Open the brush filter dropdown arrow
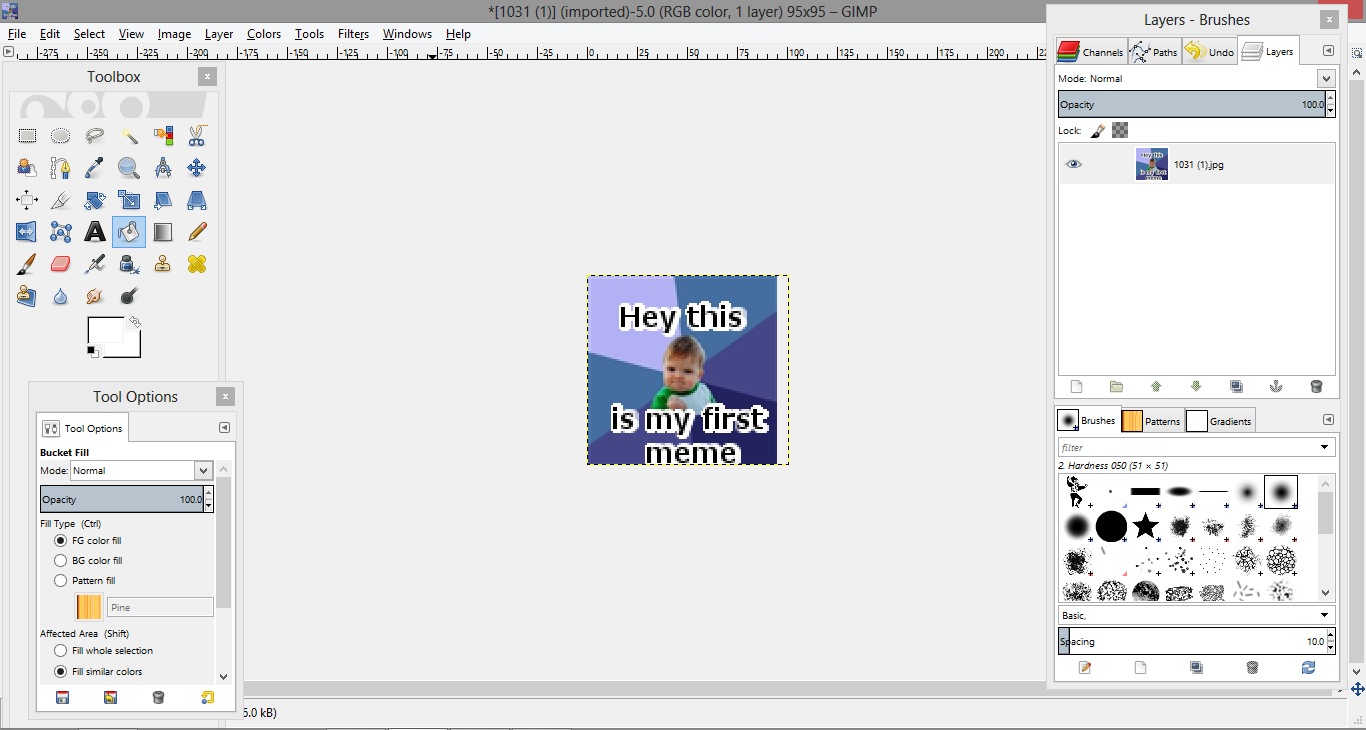The height and width of the screenshot is (730, 1366). 1326,447
